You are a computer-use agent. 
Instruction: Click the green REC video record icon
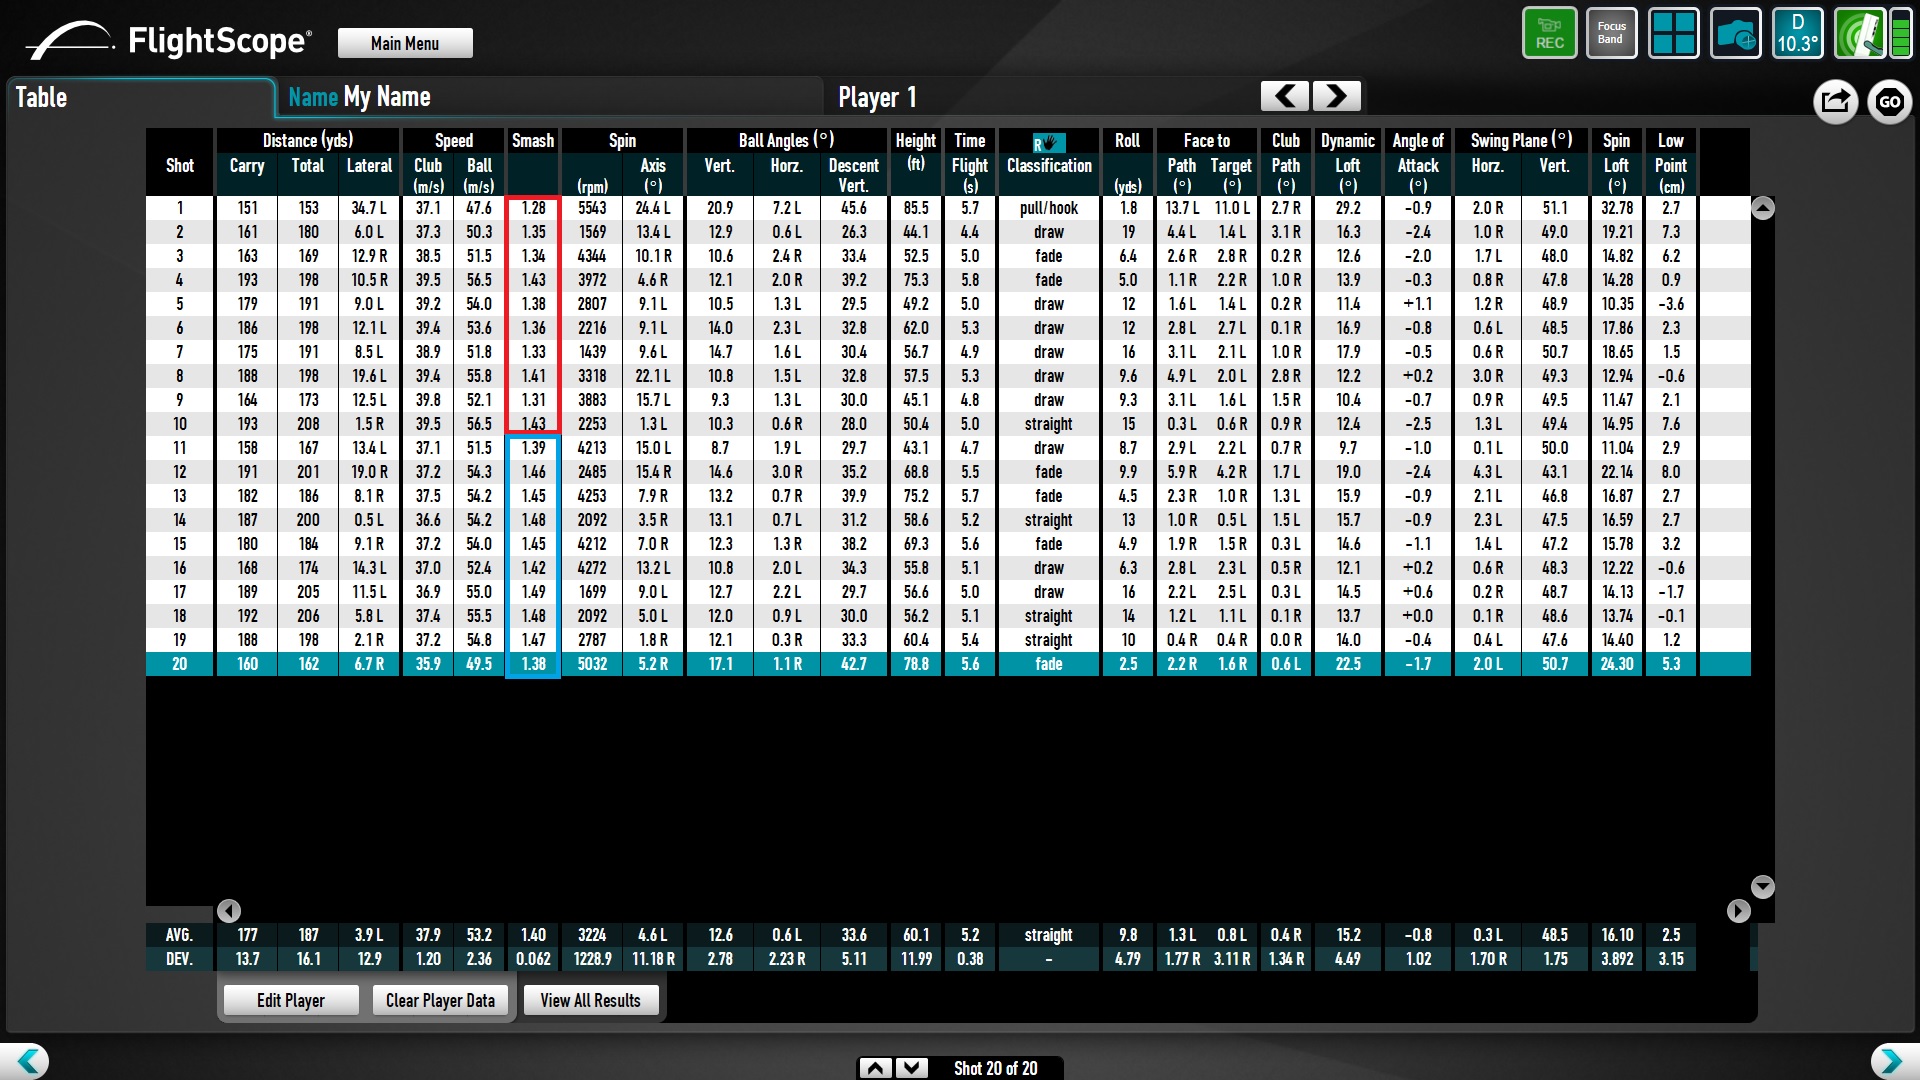click(x=1549, y=33)
